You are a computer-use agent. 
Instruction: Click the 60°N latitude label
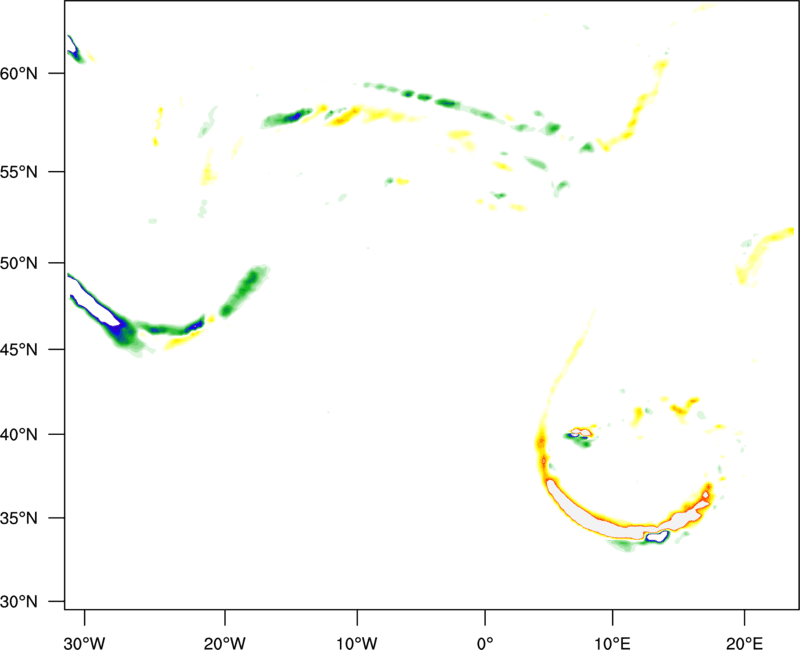pos(19,73)
